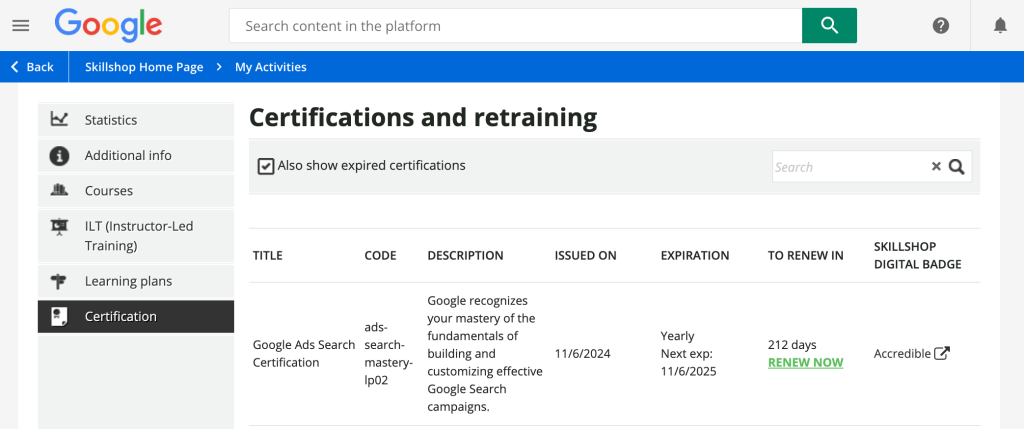Screen dimensions: 1024x429
Task: Click the TITLE column header
Action: pyautogui.click(x=267, y=255)
